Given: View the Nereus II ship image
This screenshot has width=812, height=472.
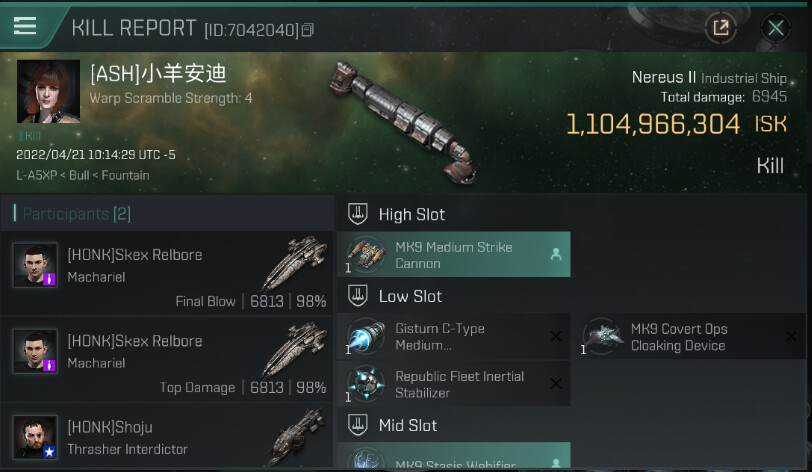Looking at the screenshot, I should (404, 122).
